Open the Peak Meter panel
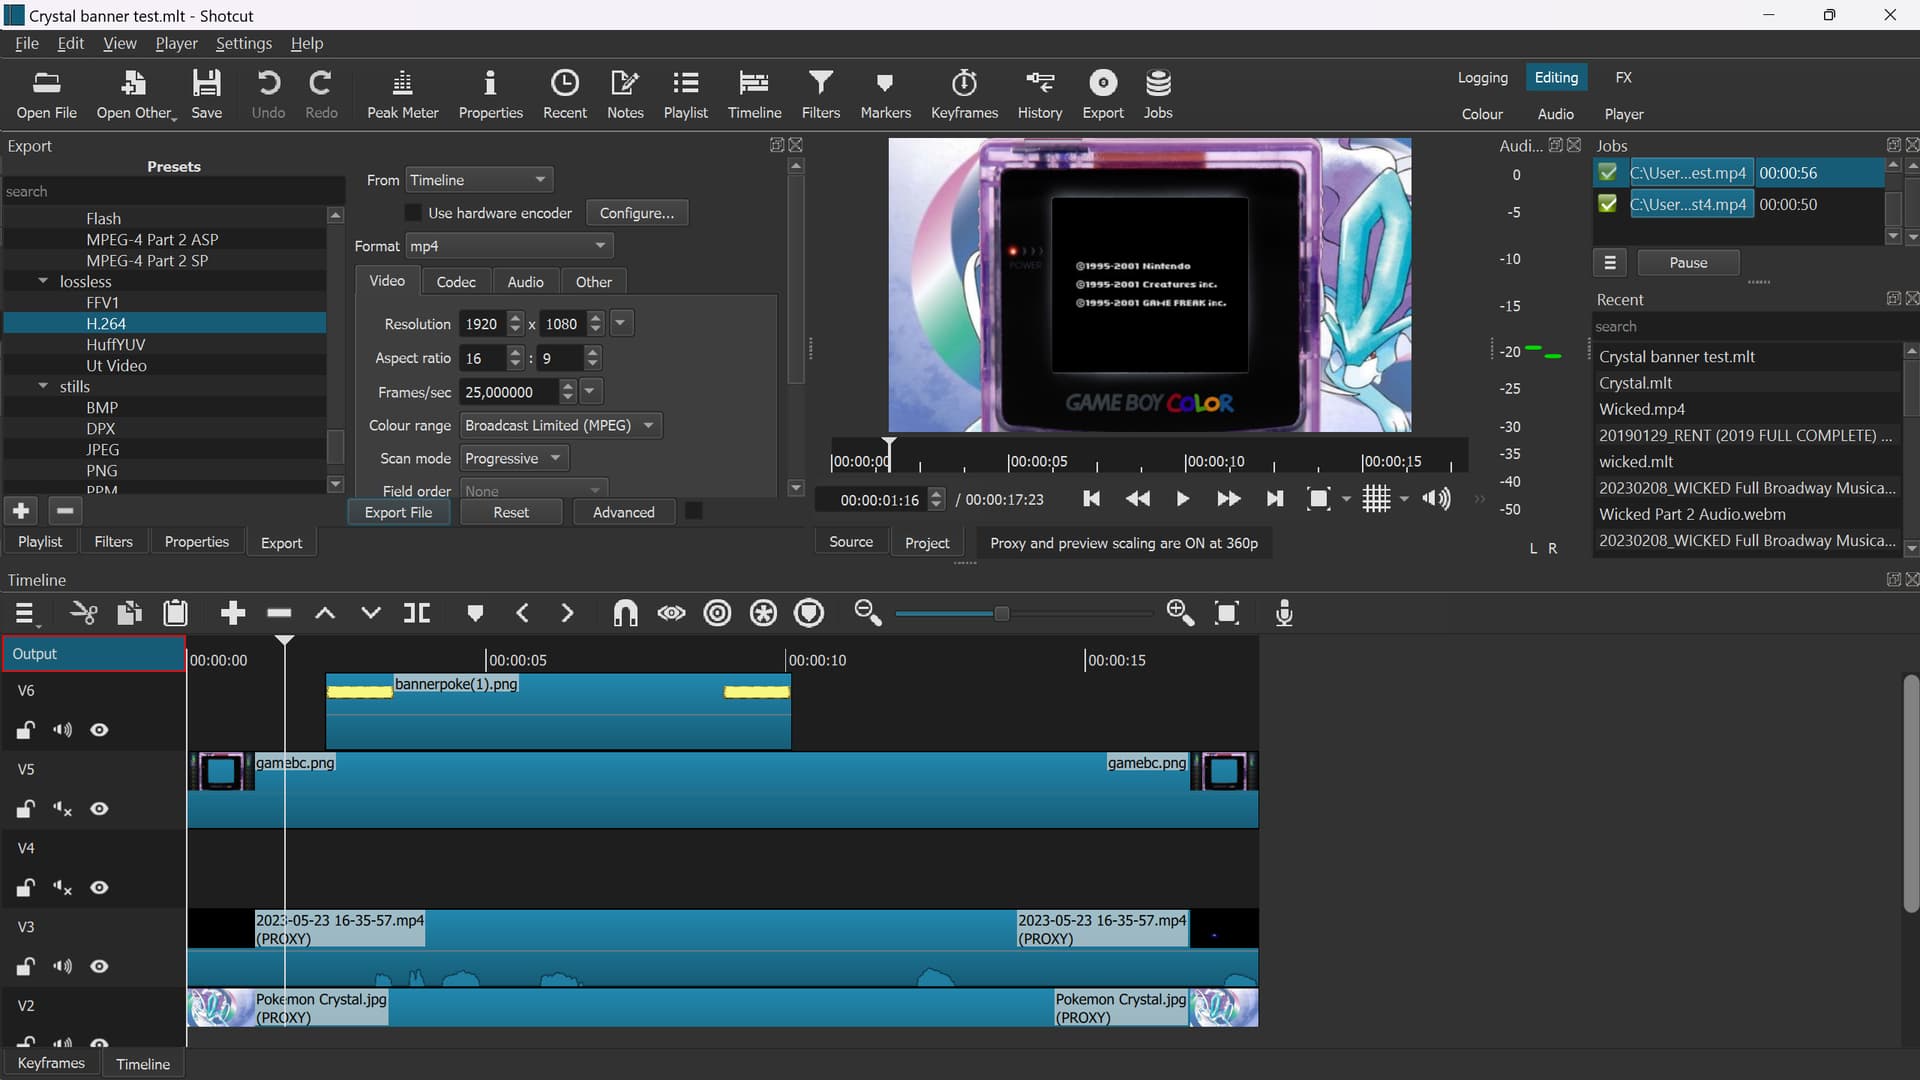 [x=402, y=94]
